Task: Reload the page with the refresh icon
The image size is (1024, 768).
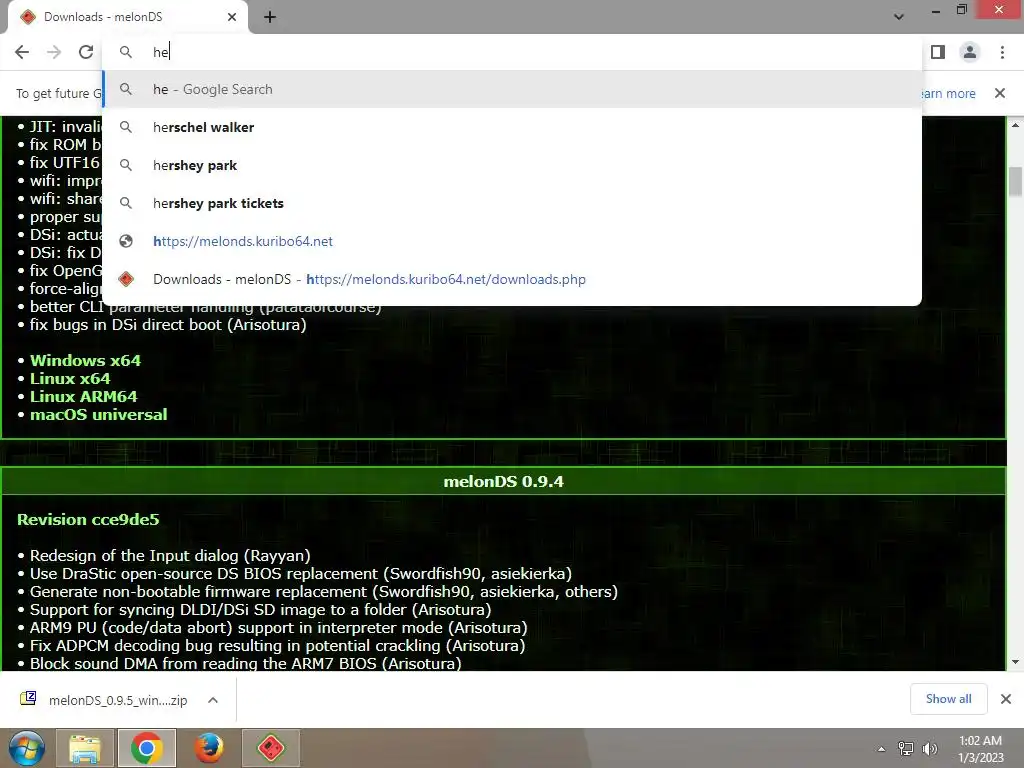Action: [x=86, y=52]
